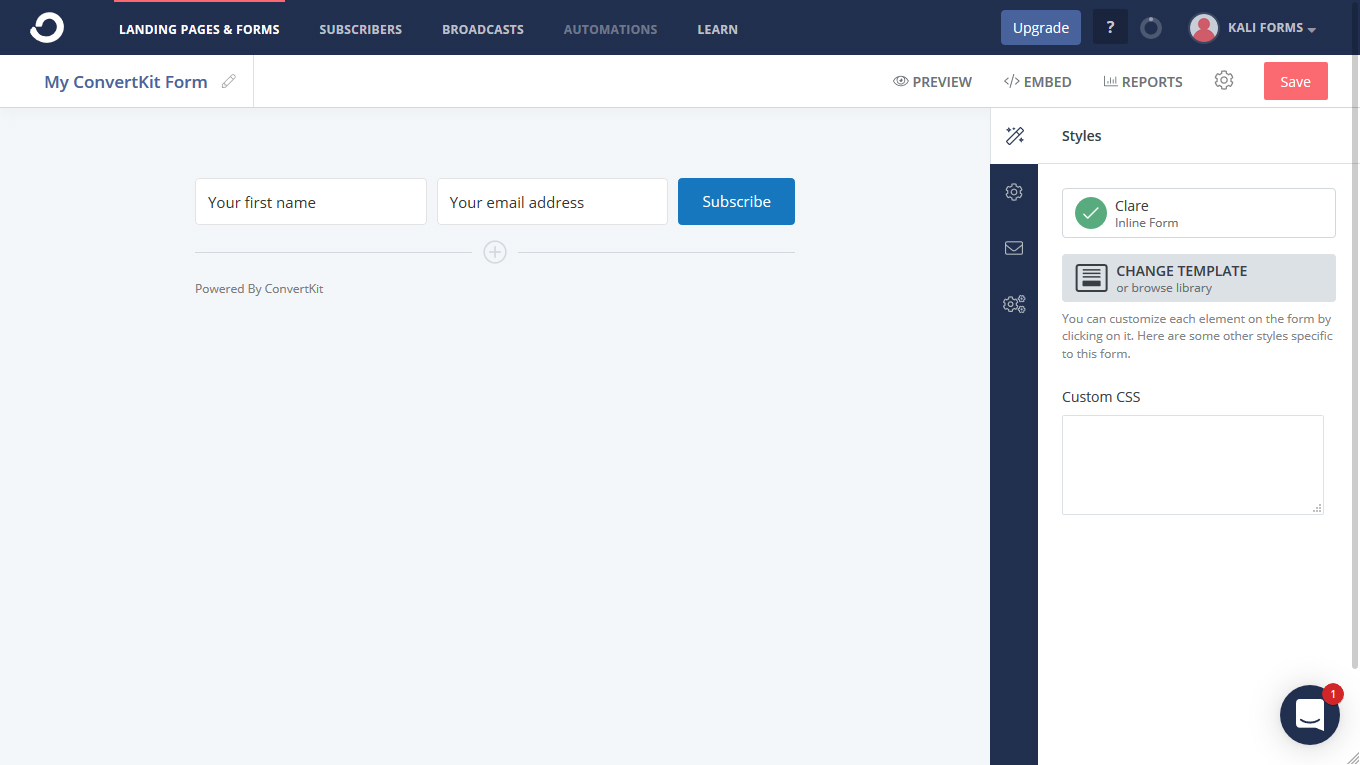1360x765 pixels.
Task: Click the email address field
Action: click(x=552, y=201)
